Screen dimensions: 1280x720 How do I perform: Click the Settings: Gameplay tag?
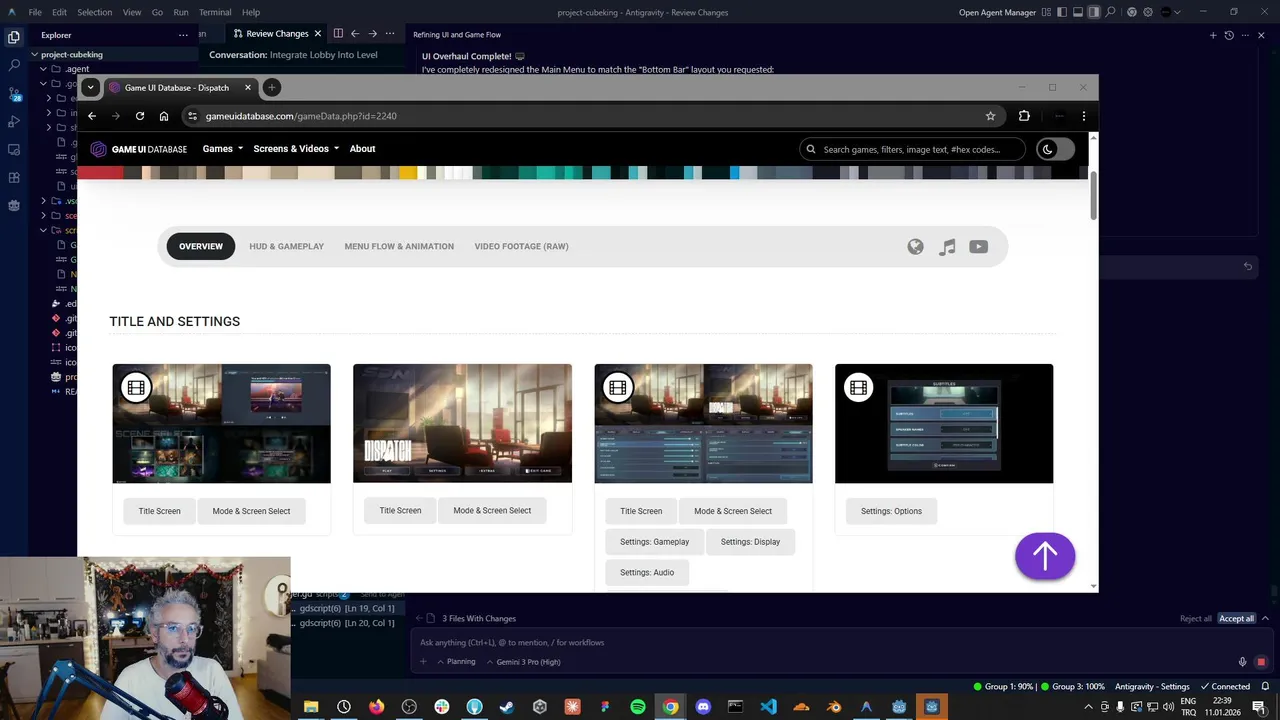click(654, 542)
